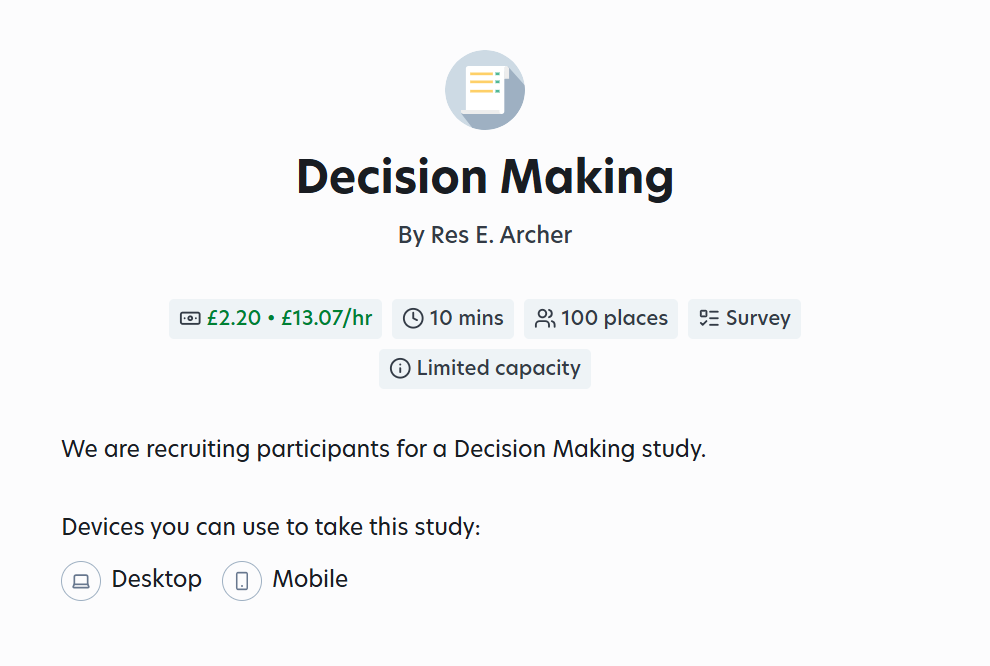Click the checklist icon beside Survey
Viewport: 990px width, 666px height.
tap(709, 318)
